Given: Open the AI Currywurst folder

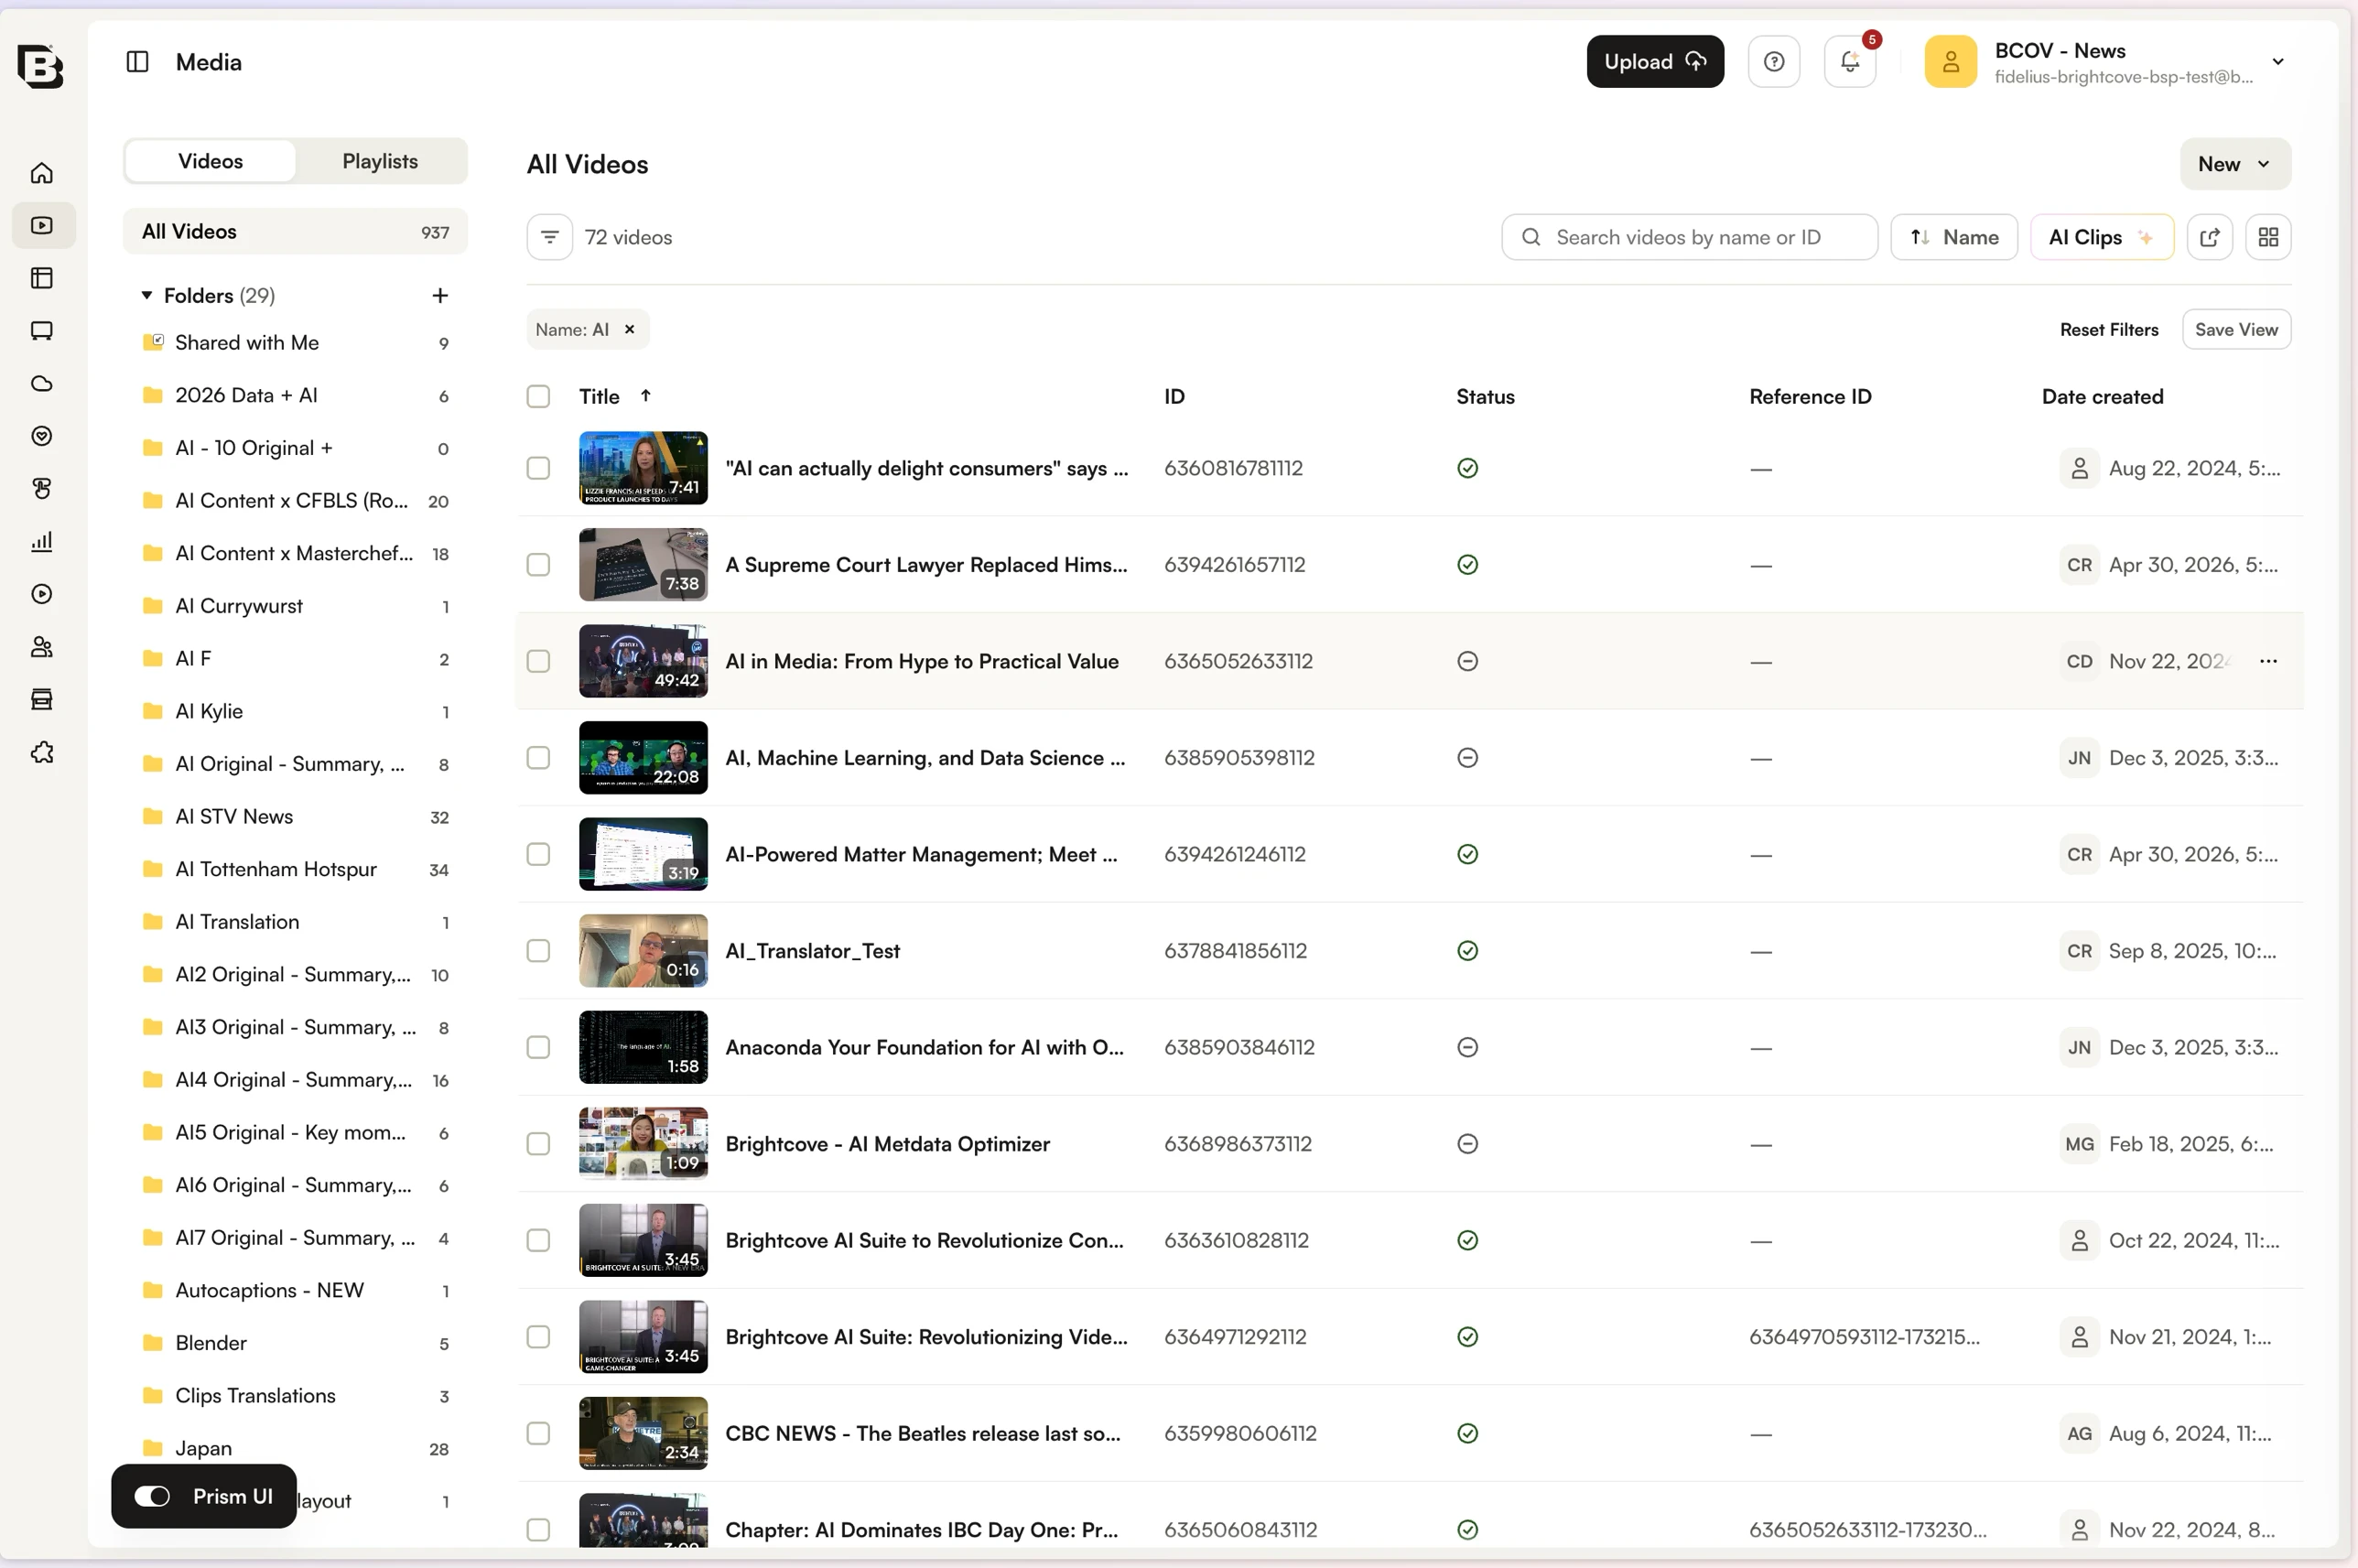Looking at the screenshot, I should (x=295, y=606).
